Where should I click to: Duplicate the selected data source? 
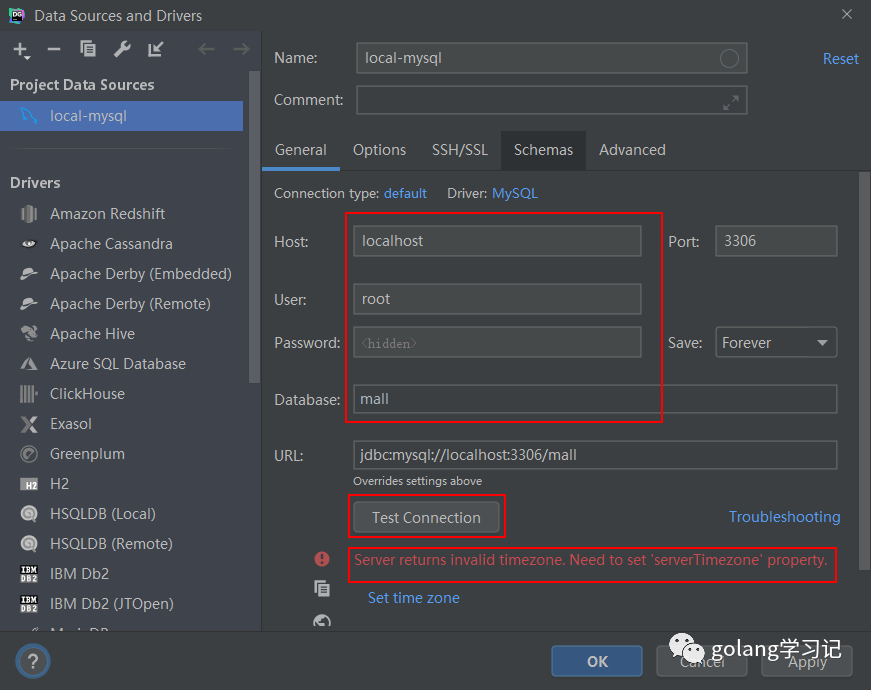pos(88,49)
